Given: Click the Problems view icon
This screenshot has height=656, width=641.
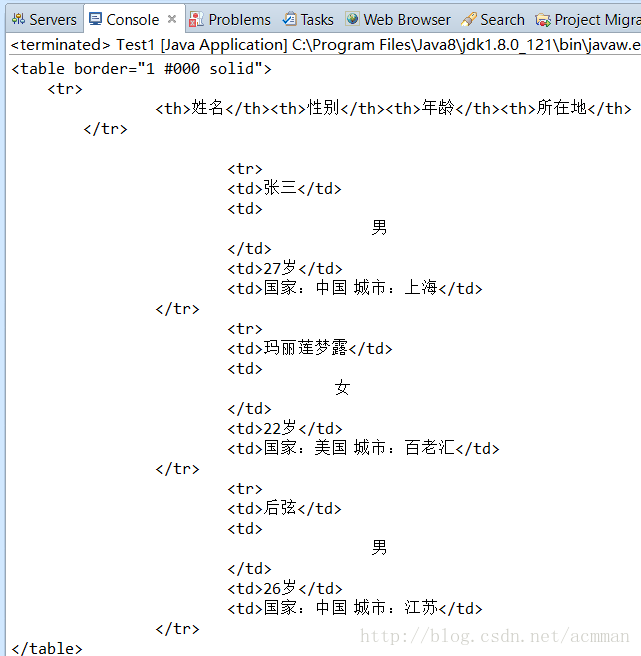Looking at the screenshot, I should [x=196, y=19].
